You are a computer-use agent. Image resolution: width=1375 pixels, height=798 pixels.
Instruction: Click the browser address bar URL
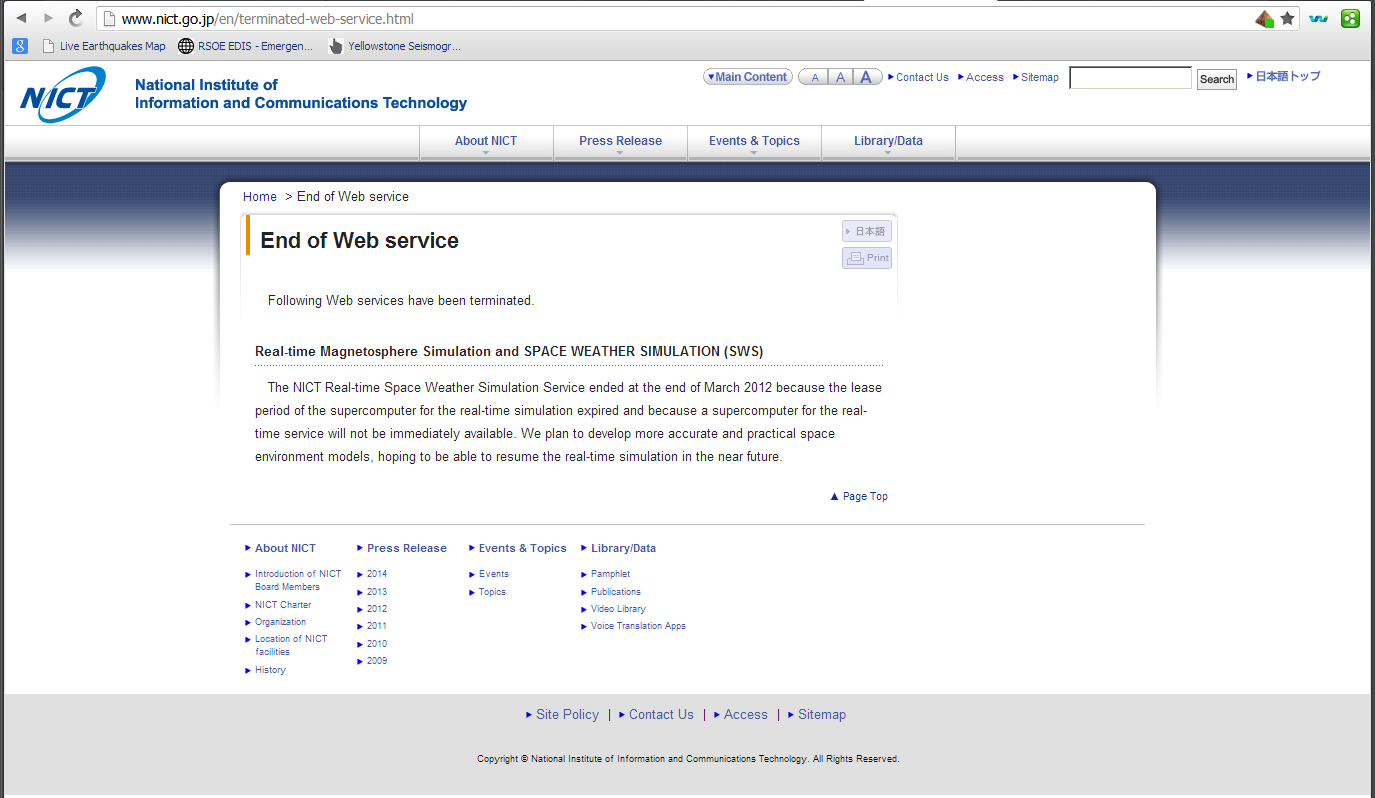click(267, 19)
